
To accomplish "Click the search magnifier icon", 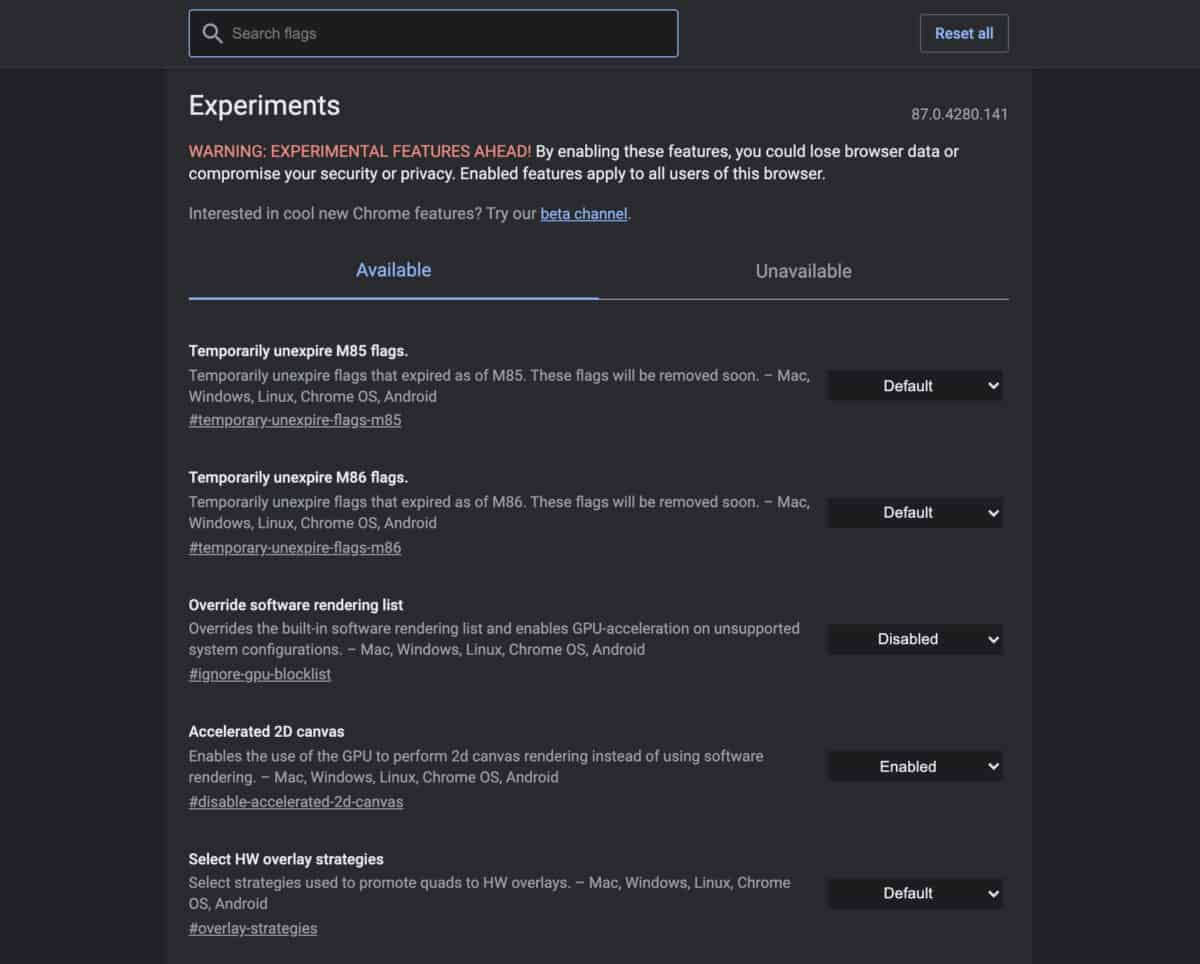I will [x=212, y=34].
